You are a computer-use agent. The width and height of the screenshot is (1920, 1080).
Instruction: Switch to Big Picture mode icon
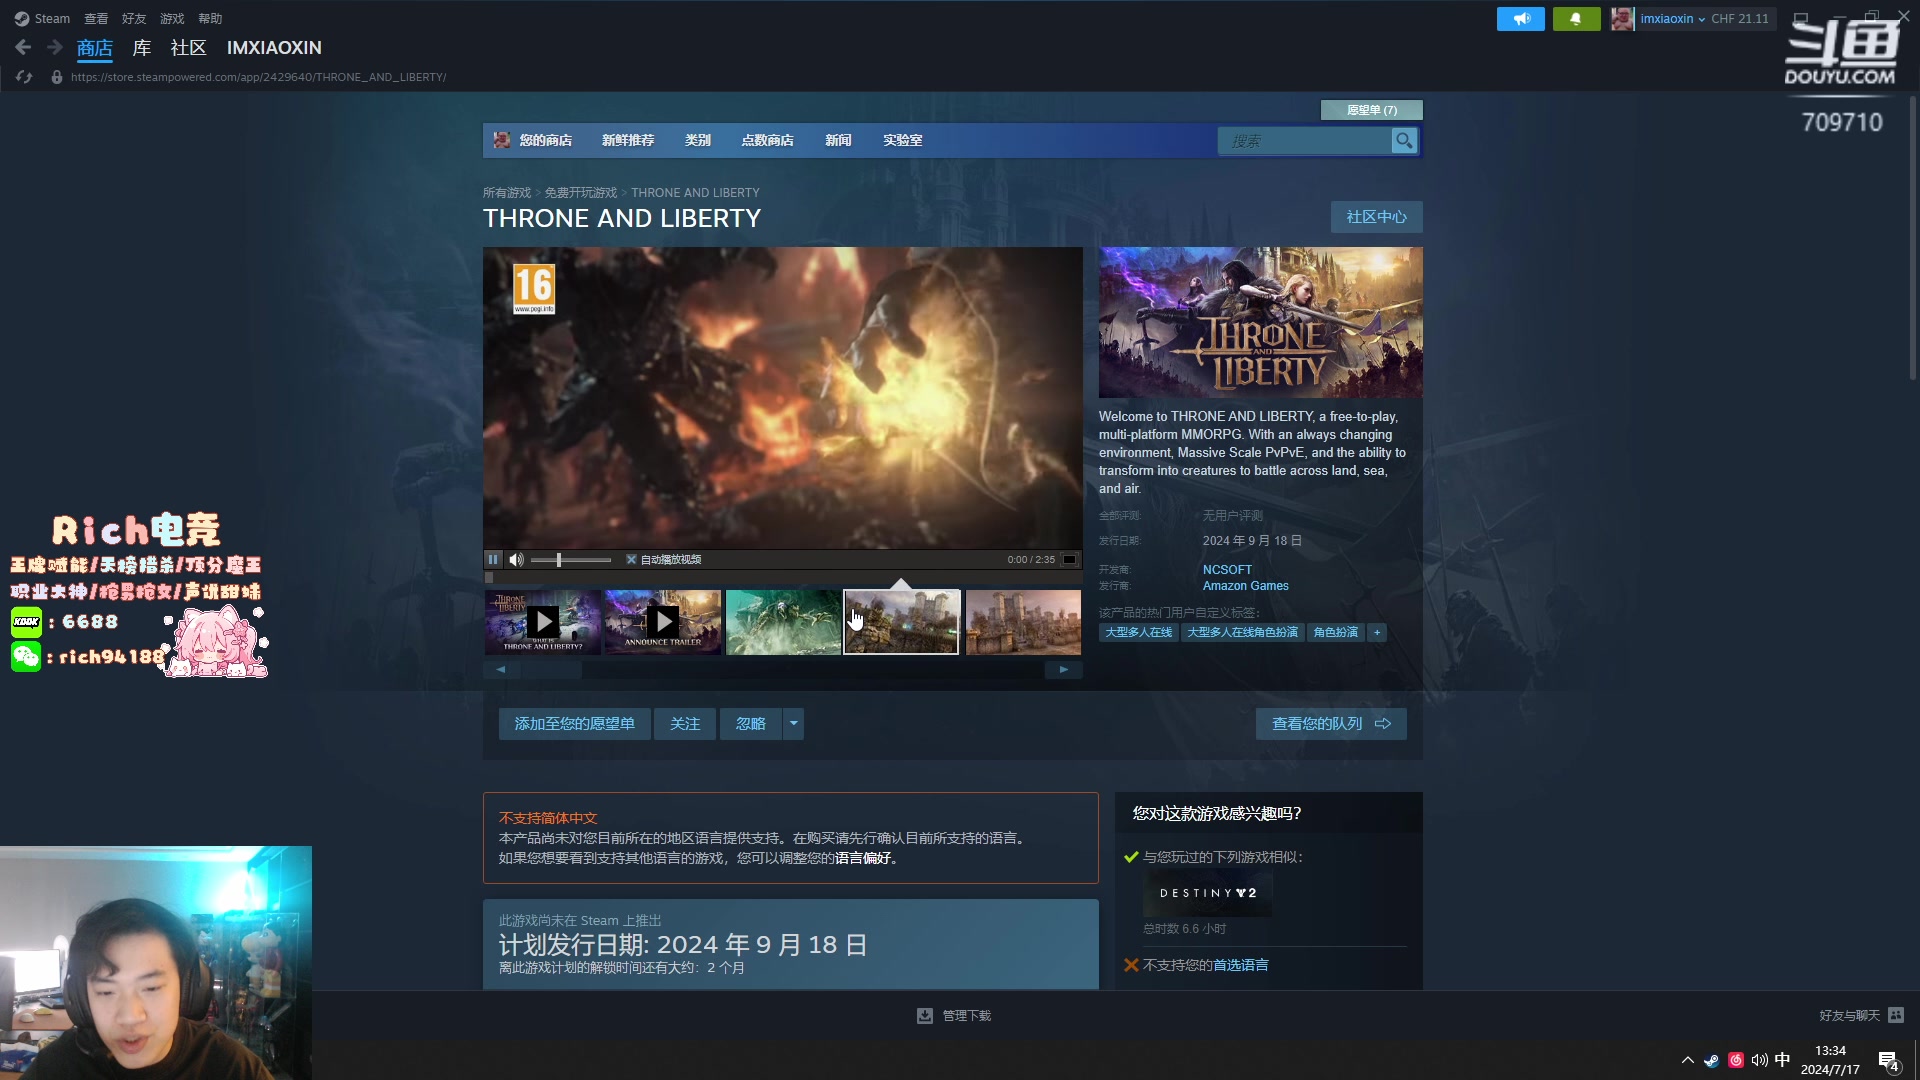[1800, 18]
